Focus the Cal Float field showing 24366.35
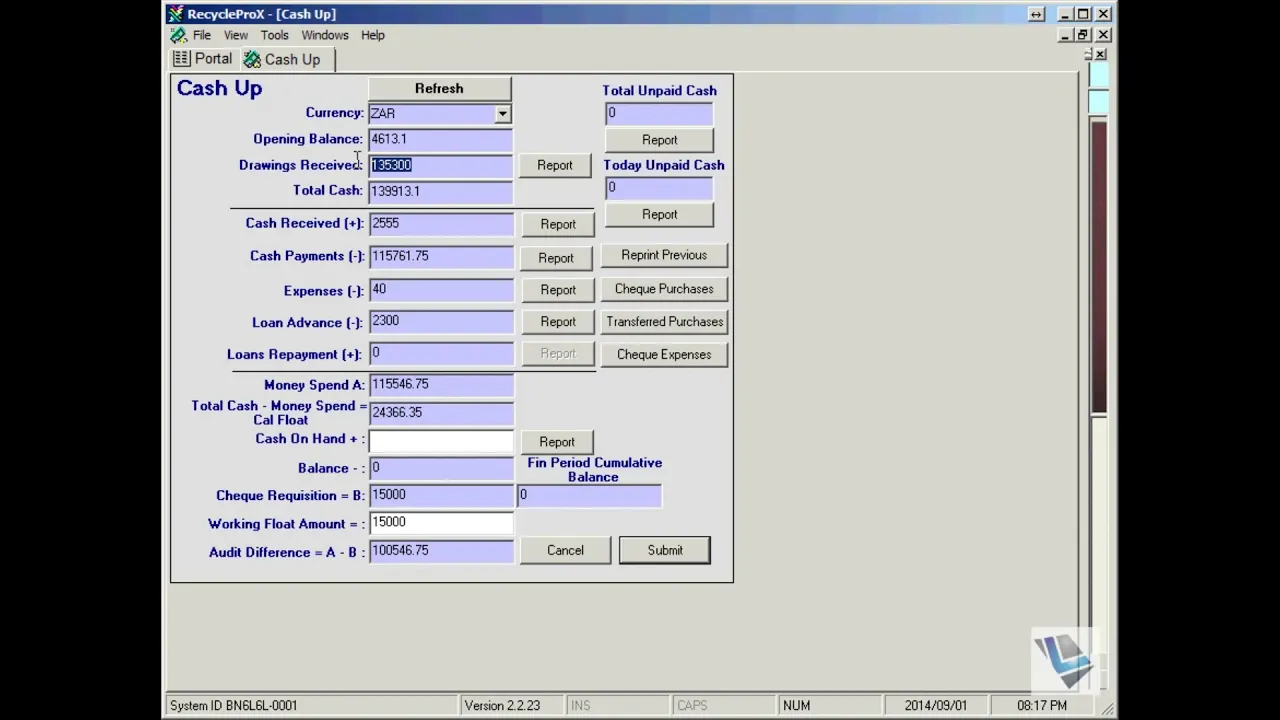1280x720 pixels. point(440,413)
